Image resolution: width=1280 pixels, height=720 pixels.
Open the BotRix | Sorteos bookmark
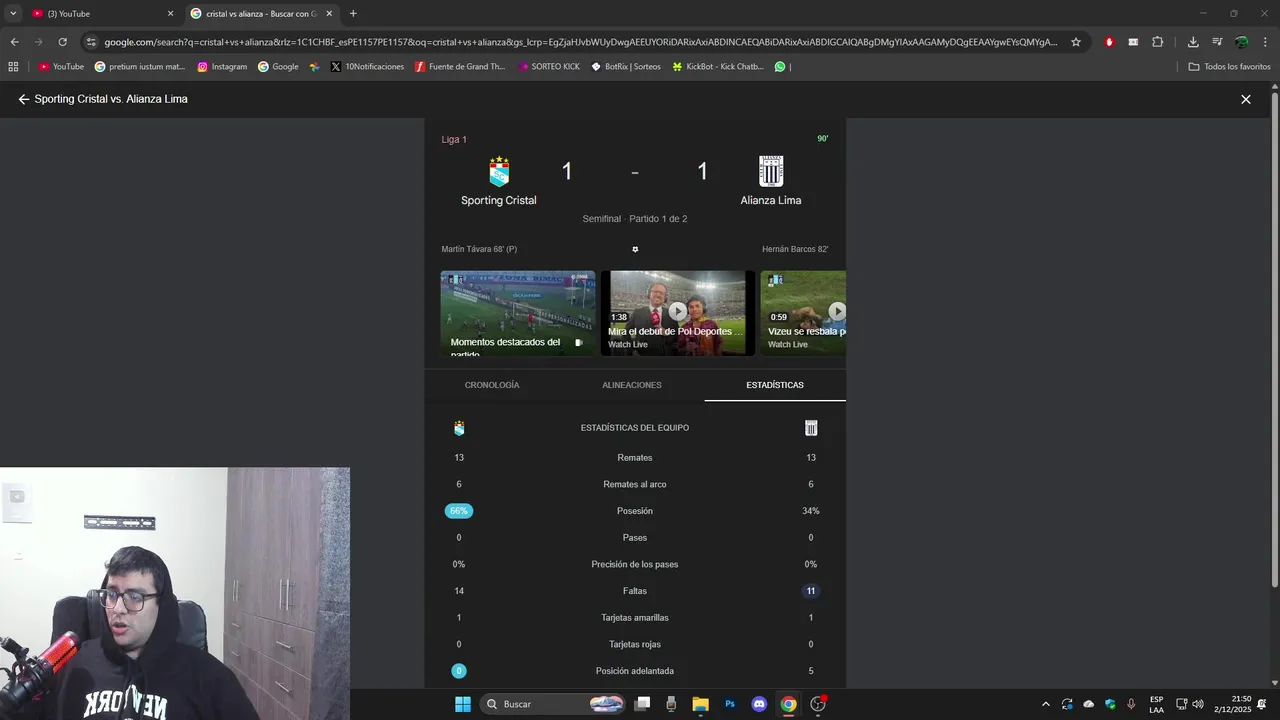click(x=626, y=67)
